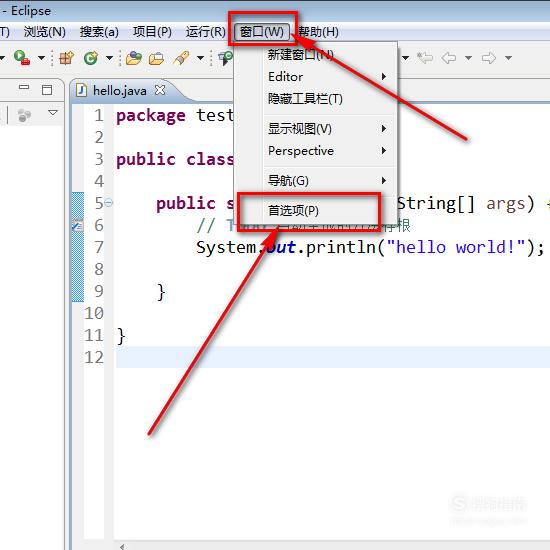Open the View Menu triangle in left panel
The width and height of the screenshot is (550, 550).
coord(53,113)
